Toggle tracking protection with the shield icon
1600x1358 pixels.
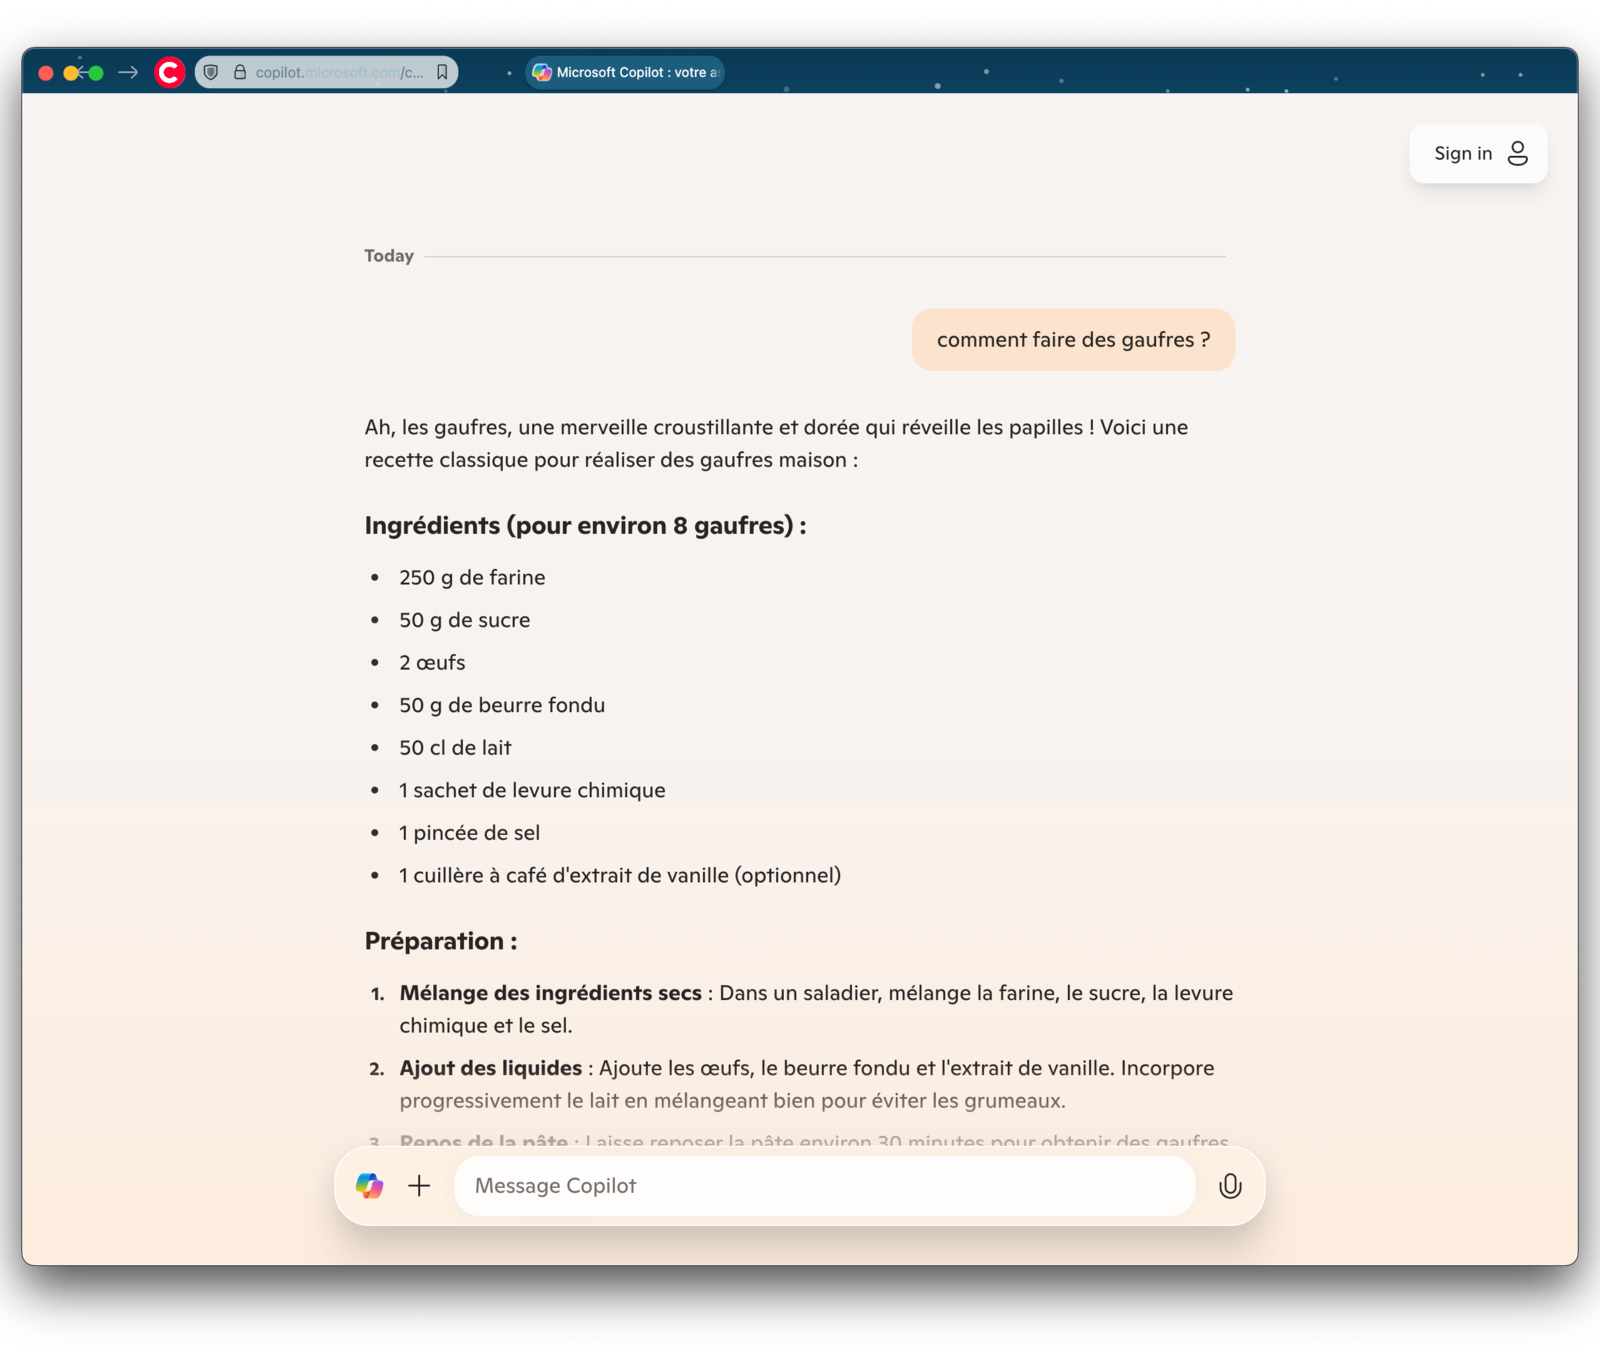point(210,71)
